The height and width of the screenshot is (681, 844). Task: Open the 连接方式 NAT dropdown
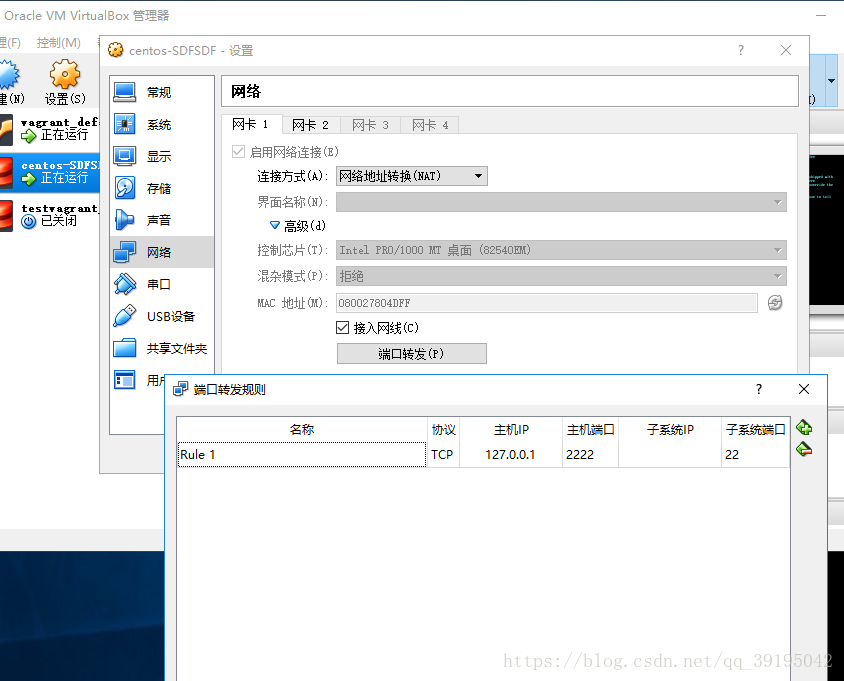click(412, 176)
